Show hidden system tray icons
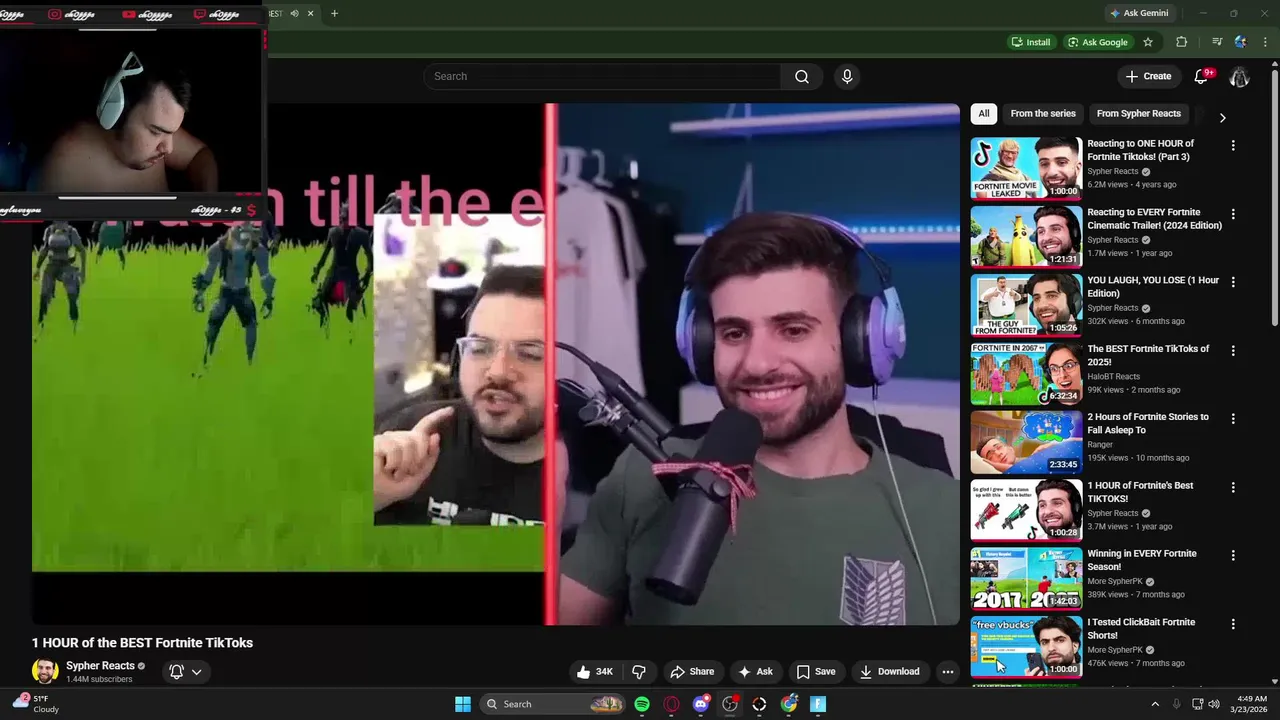The height and width of the screenshot is (720, 1280). pos(1155,704)
